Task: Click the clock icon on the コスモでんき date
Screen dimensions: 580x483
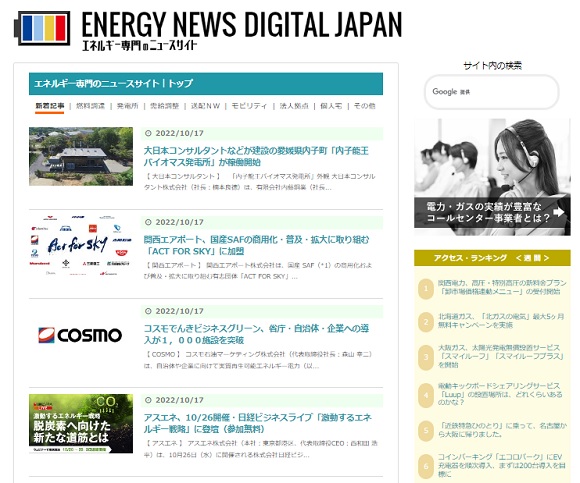Action: pos(148,311)
